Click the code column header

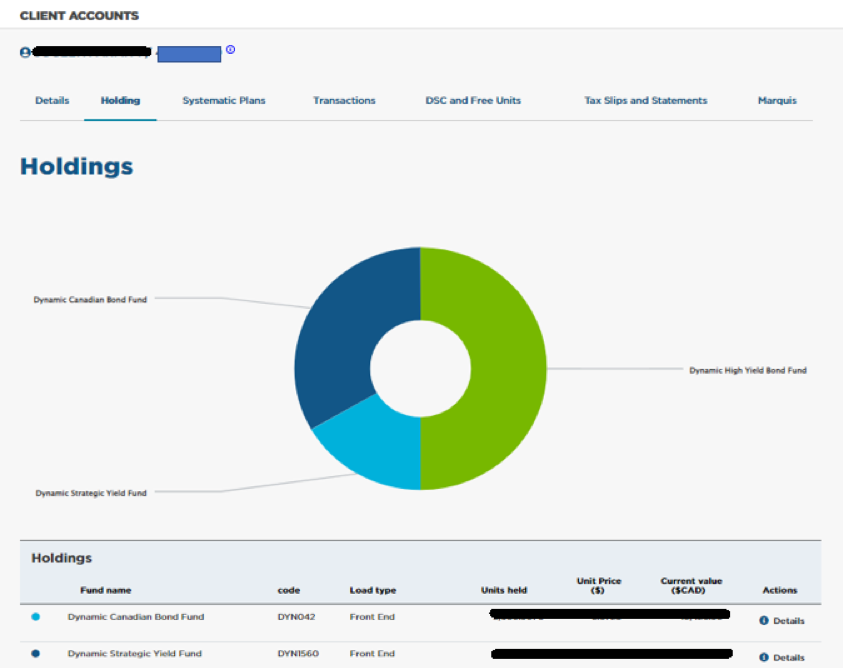point(289,590)
